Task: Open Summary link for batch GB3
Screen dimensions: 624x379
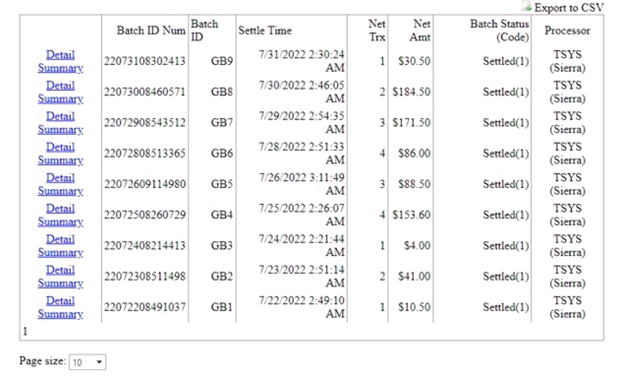Action: 60,252
